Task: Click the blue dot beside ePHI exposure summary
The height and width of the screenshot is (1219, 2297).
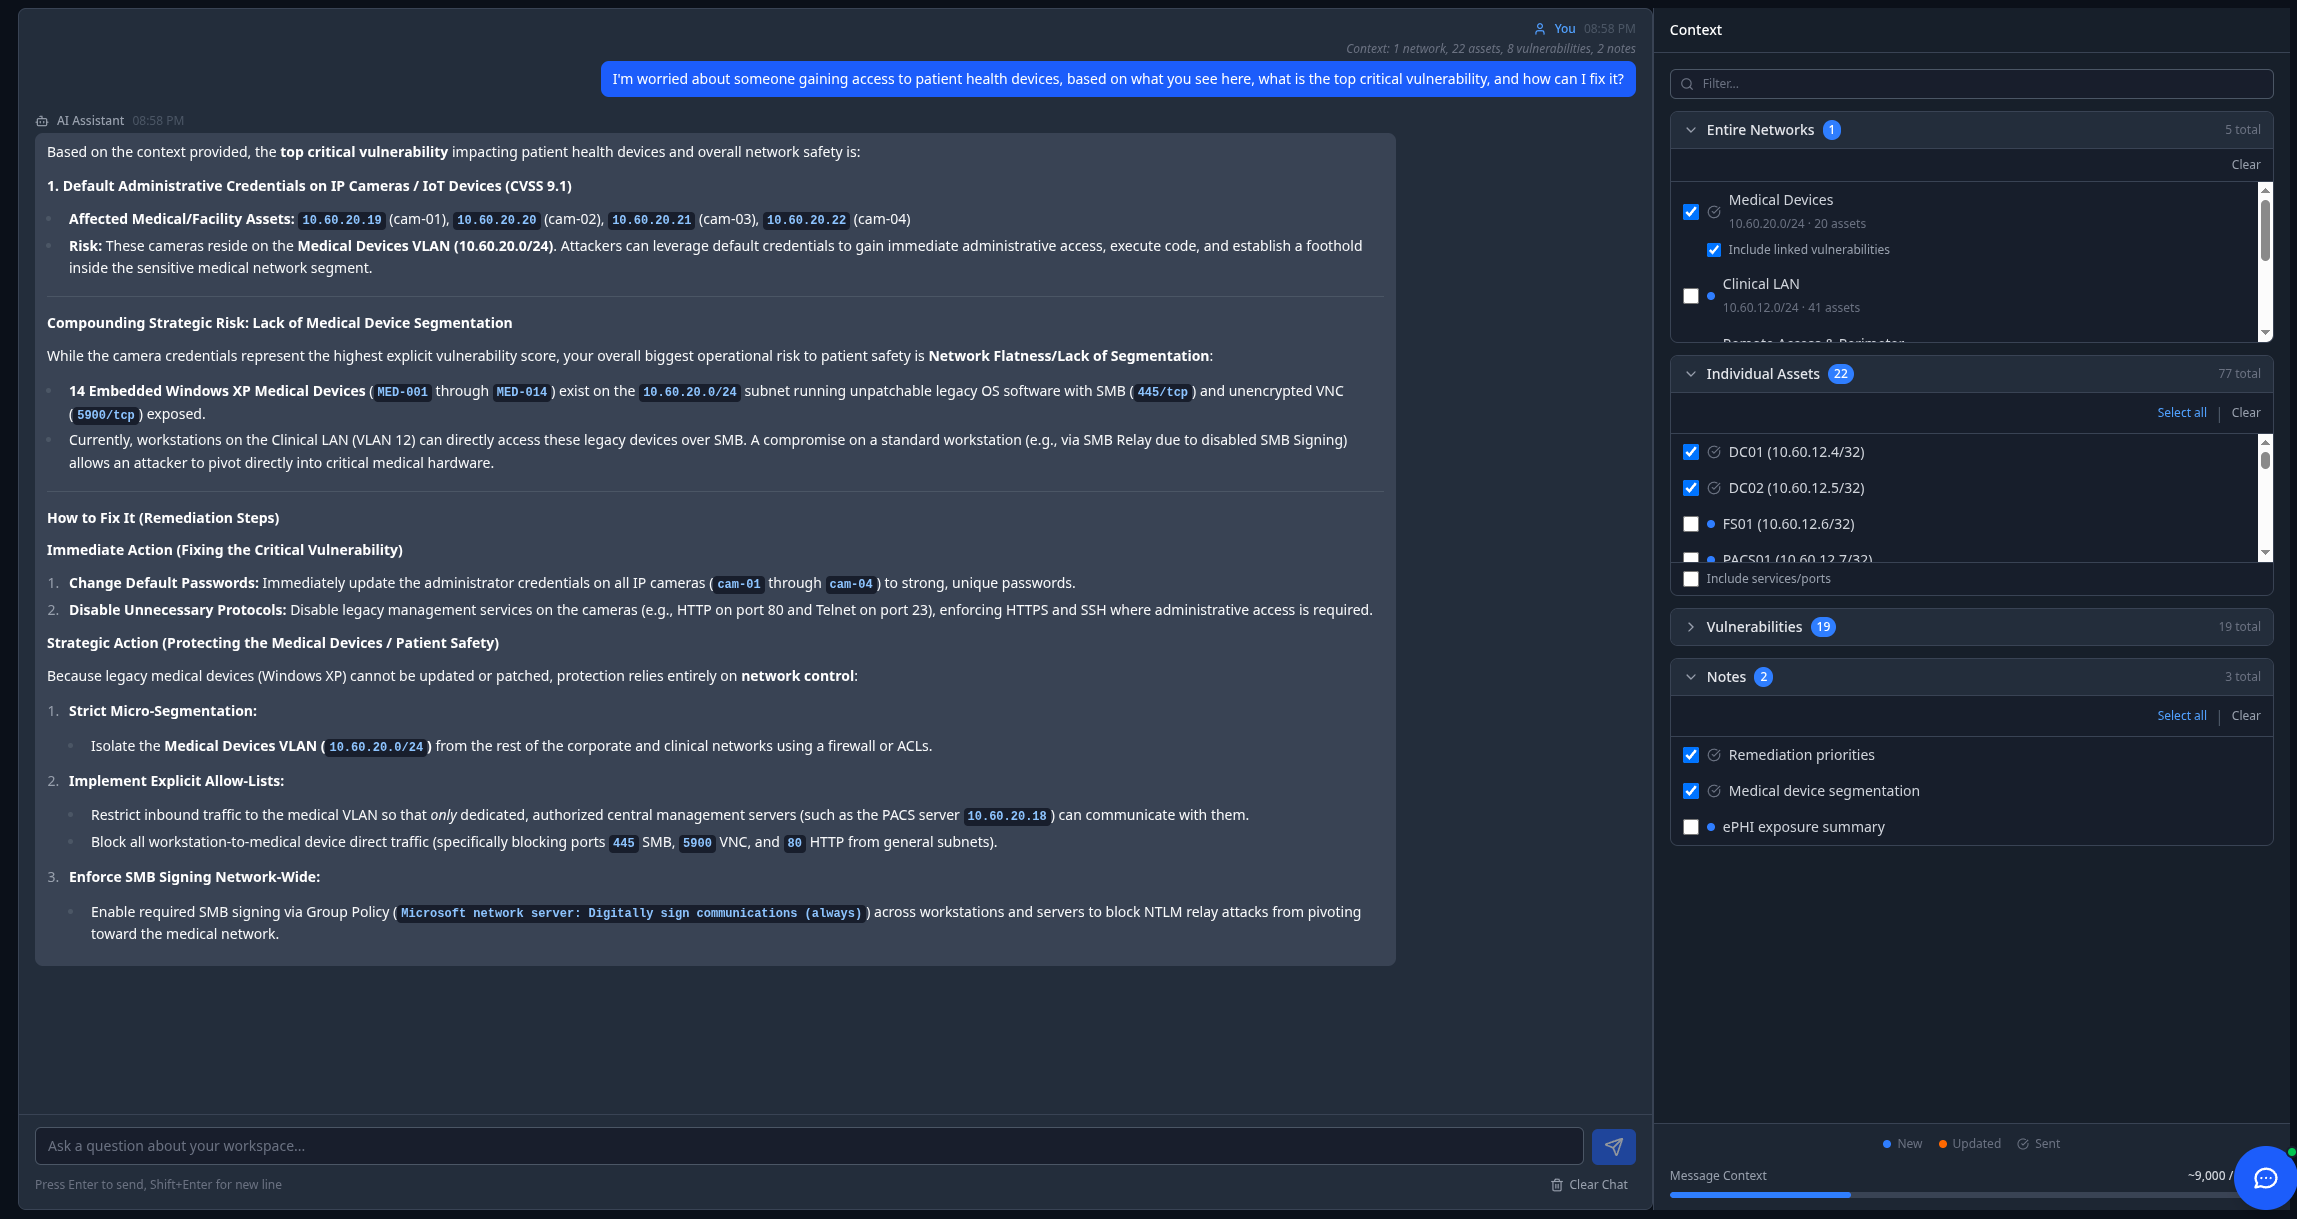Action: pyautogui.click(x=1711, y=827)
